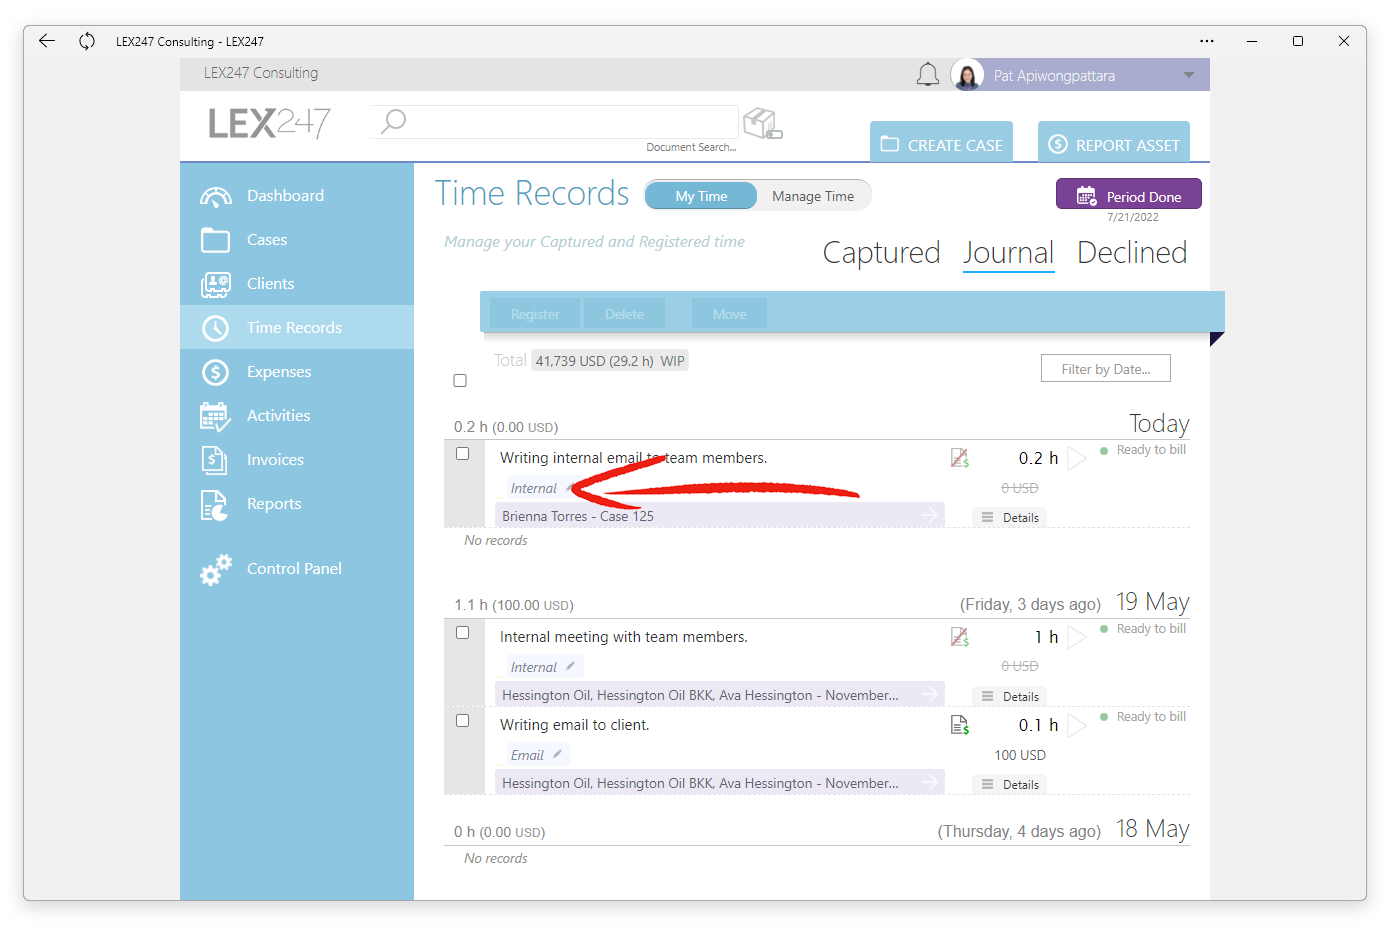Open the three-dots window menu
Viewport: 1390px width, 925px height.
point(1207,41)
